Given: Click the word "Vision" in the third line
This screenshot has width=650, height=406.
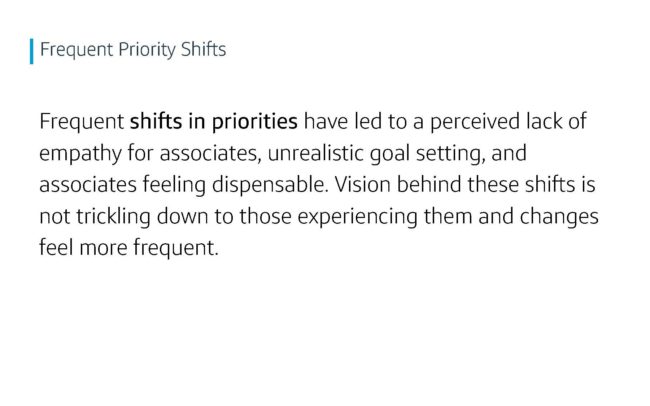Looking at the screenshot, I should pyautogui.click(x=362, y=185).
